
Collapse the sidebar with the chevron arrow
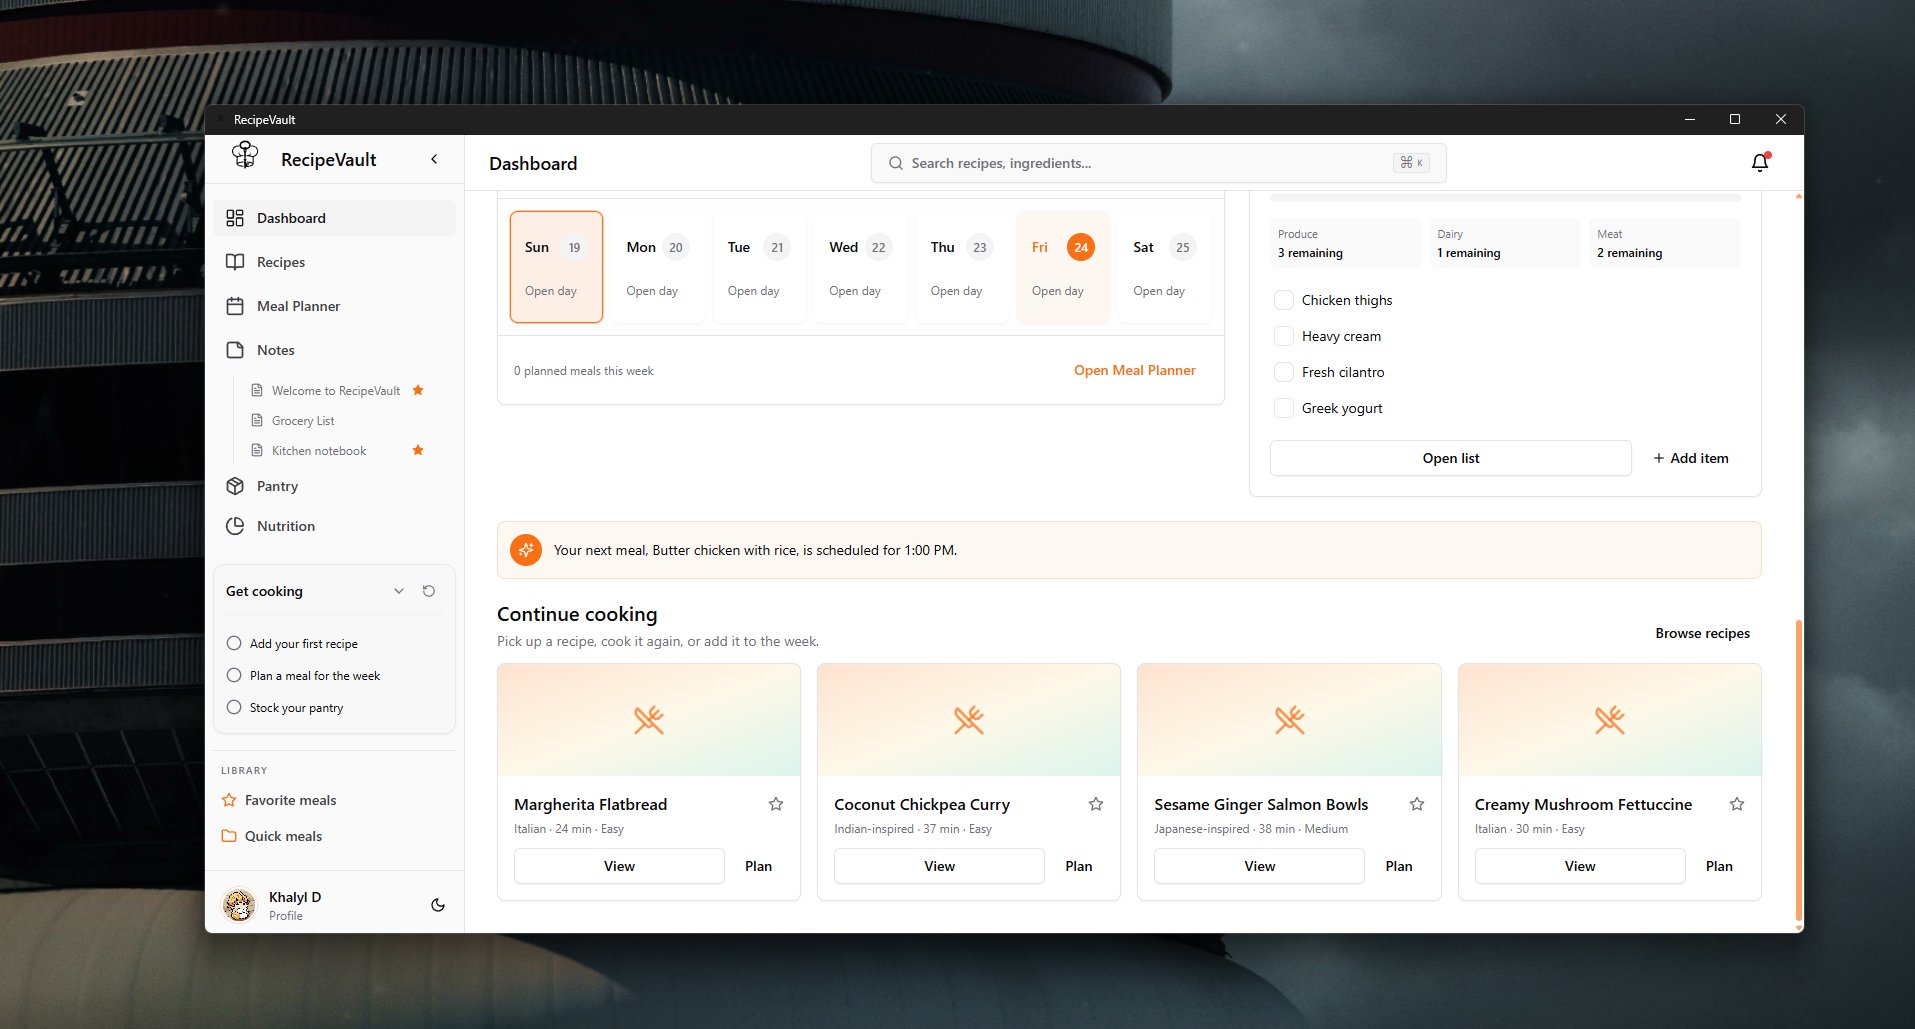(x=434, y=159)
